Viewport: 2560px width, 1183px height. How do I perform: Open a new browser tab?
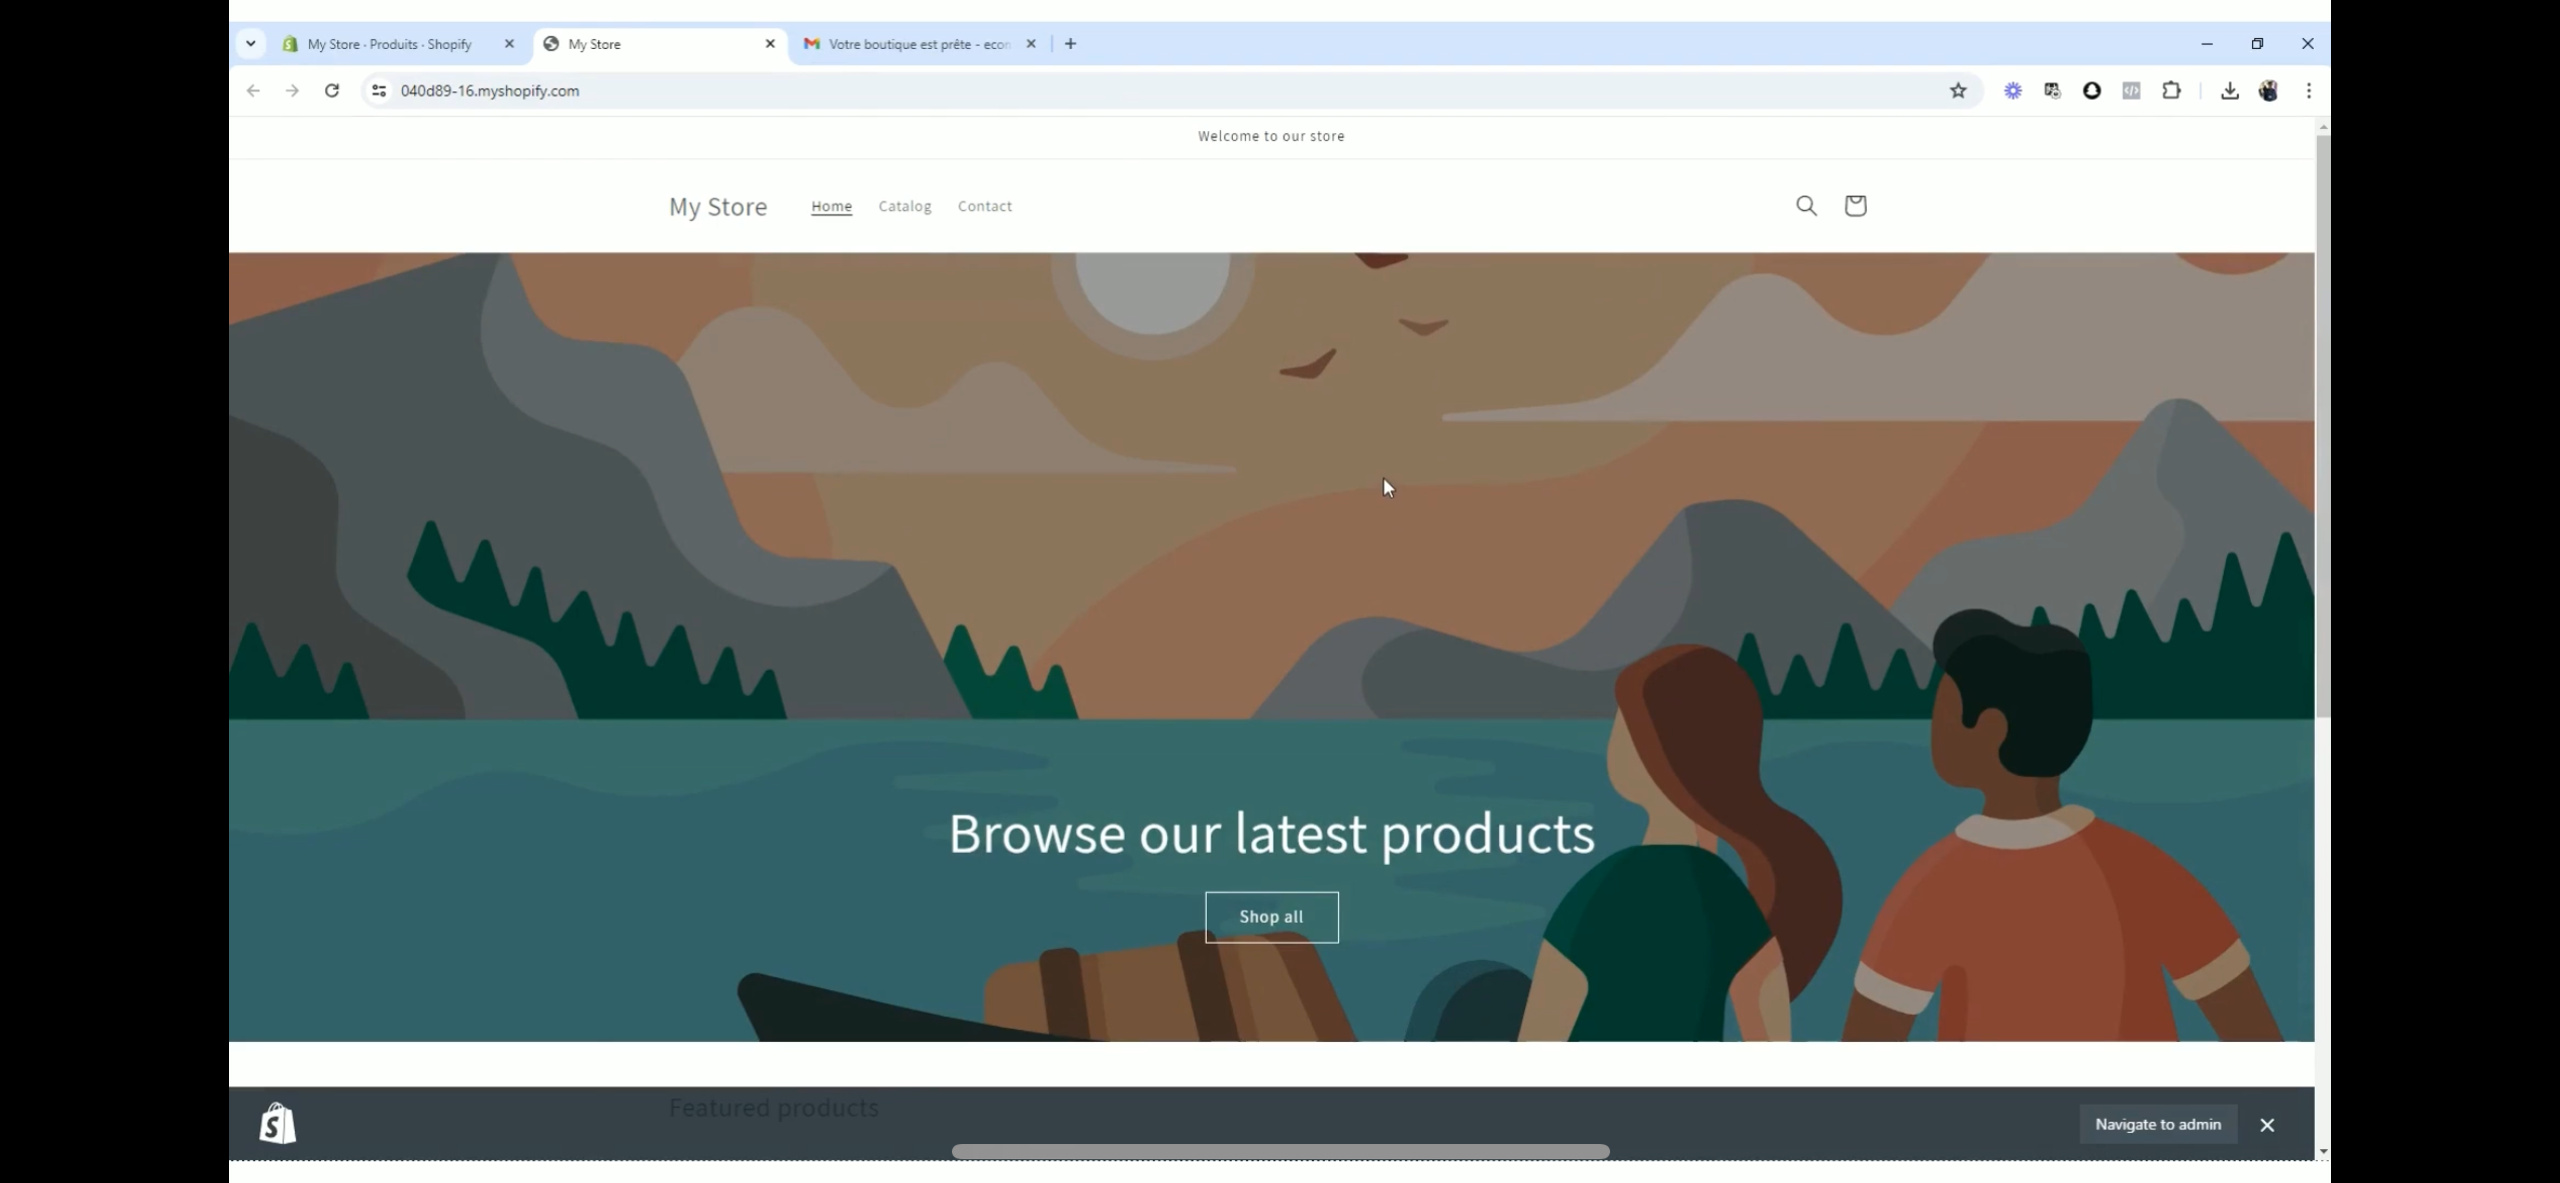tap(1070, 44)
